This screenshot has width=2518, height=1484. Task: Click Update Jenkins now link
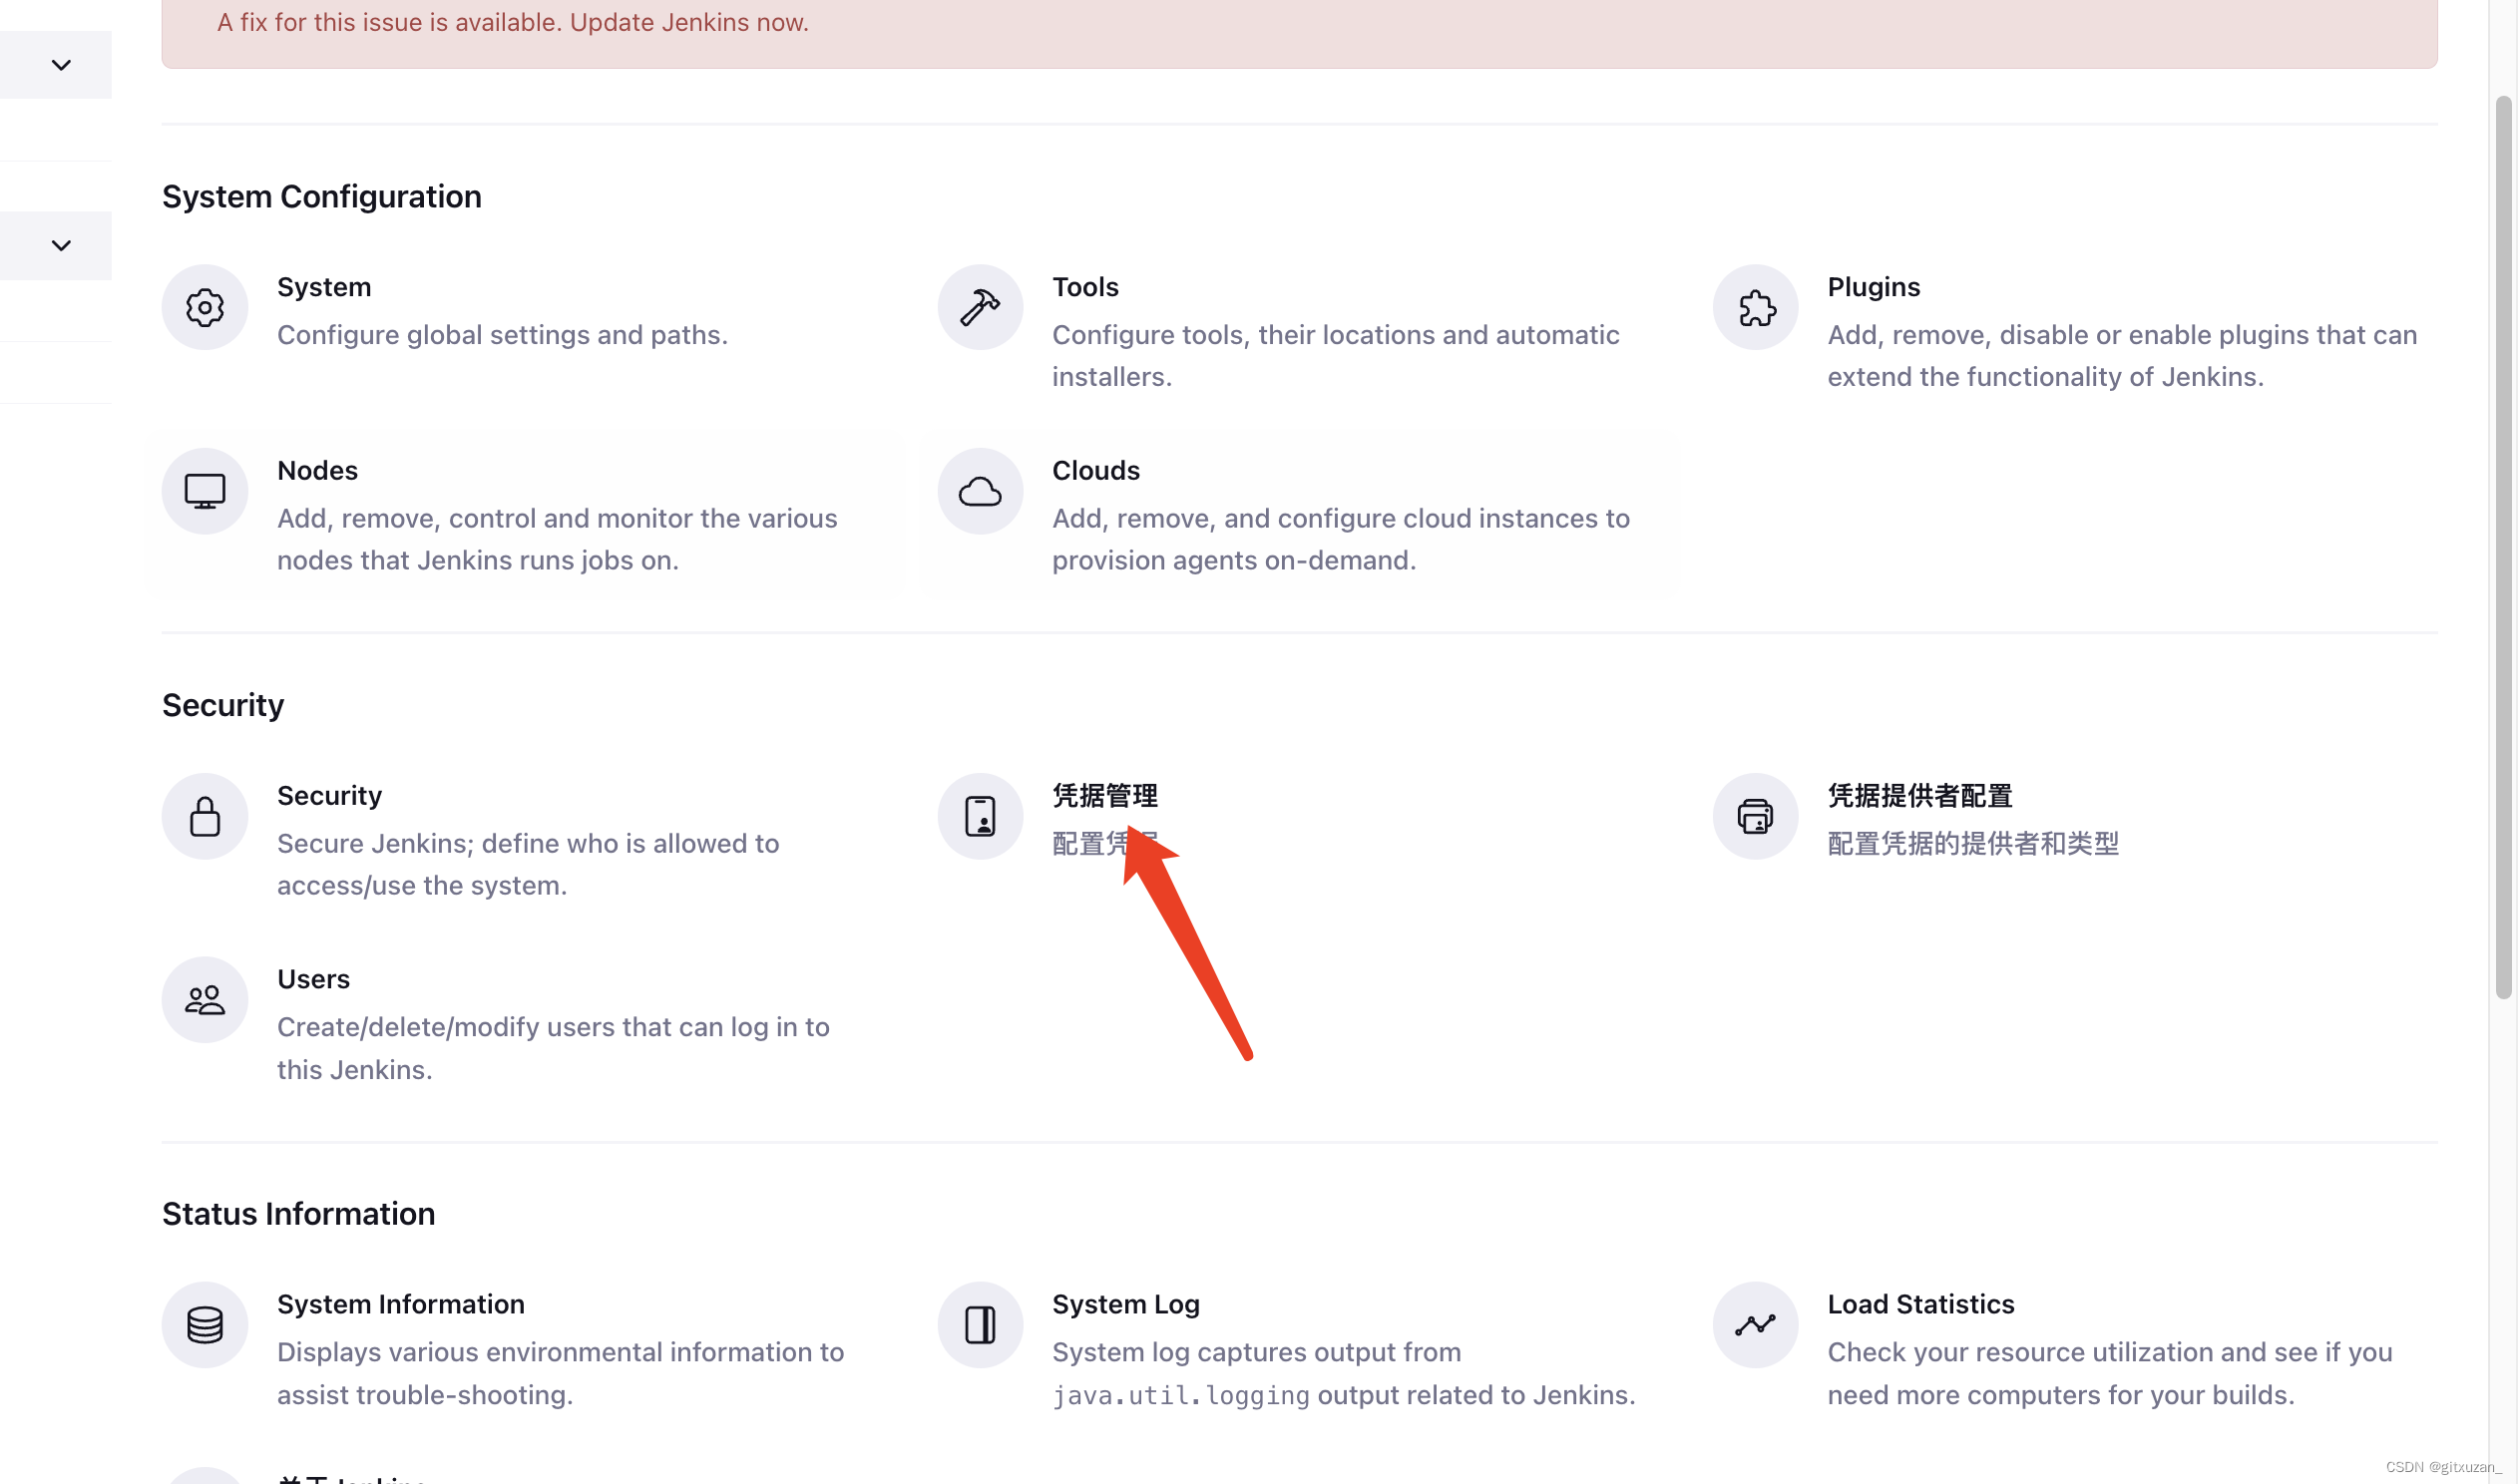[x=687, y=23]
